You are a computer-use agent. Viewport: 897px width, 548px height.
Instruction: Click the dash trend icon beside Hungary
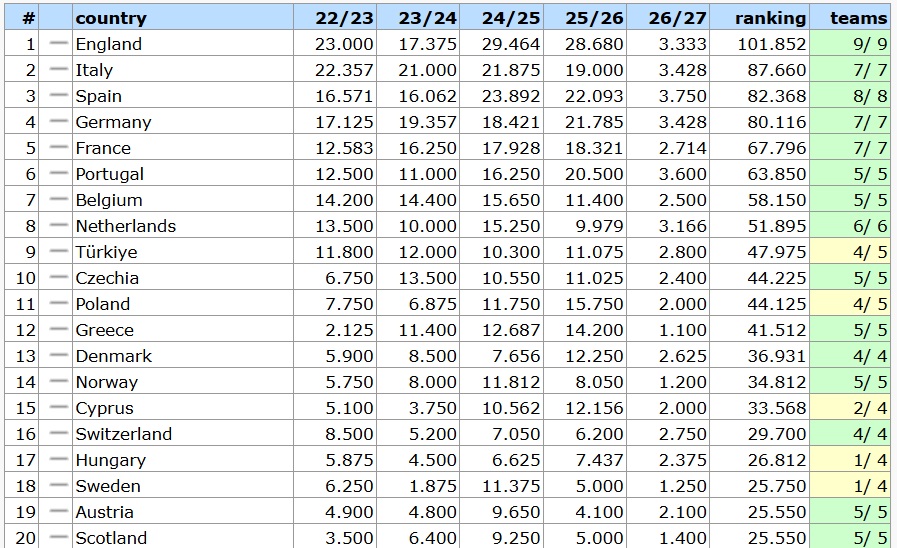pyautogui.click(x=58, y=459)
